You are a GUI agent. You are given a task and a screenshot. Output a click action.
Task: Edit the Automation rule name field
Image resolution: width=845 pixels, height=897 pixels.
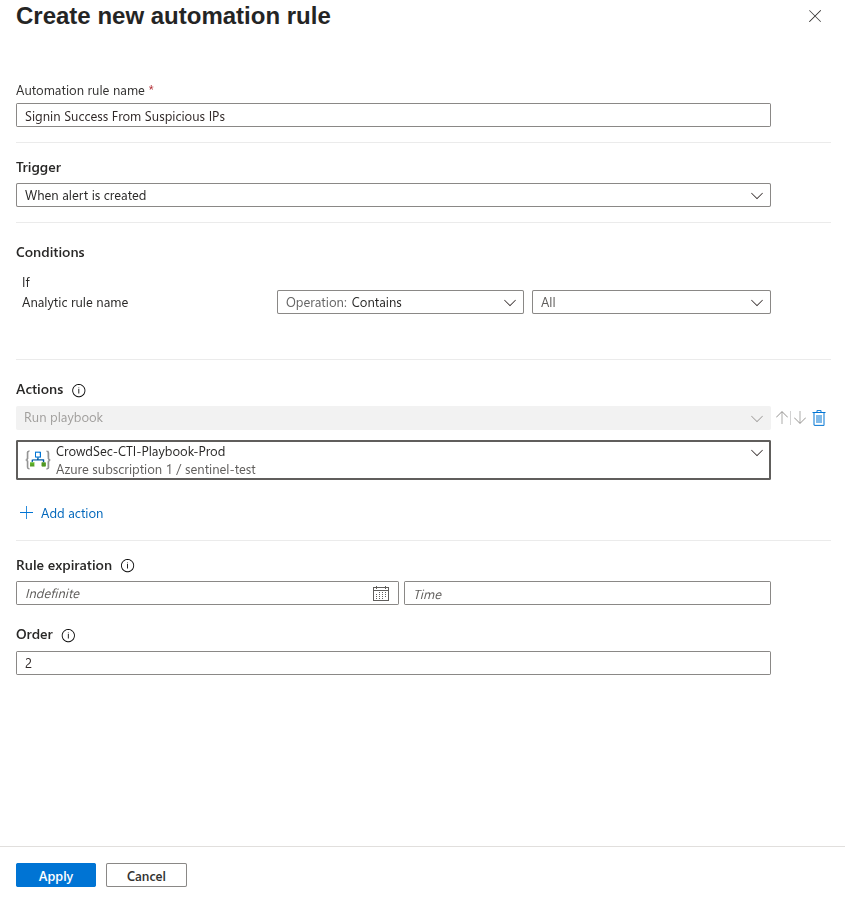click(x=392, y=115)
